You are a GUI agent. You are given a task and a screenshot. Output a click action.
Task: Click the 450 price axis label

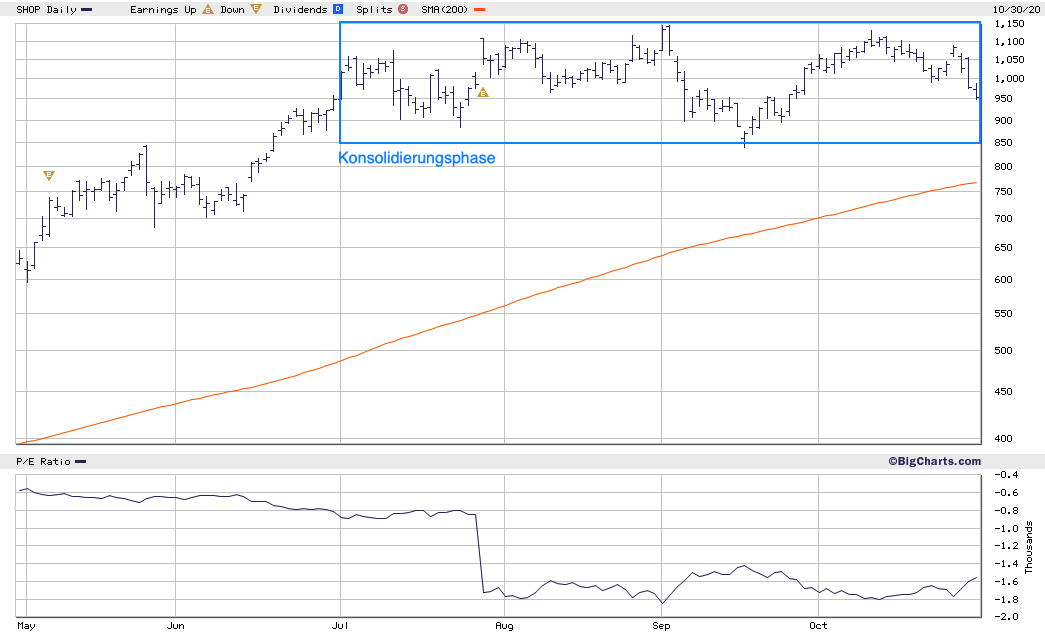pos(1003,392)
